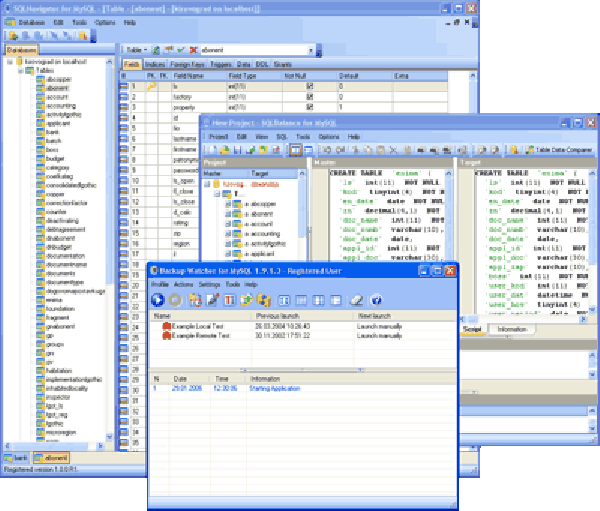Click profile wizard icon after Stop button

[x=195, y=300]
